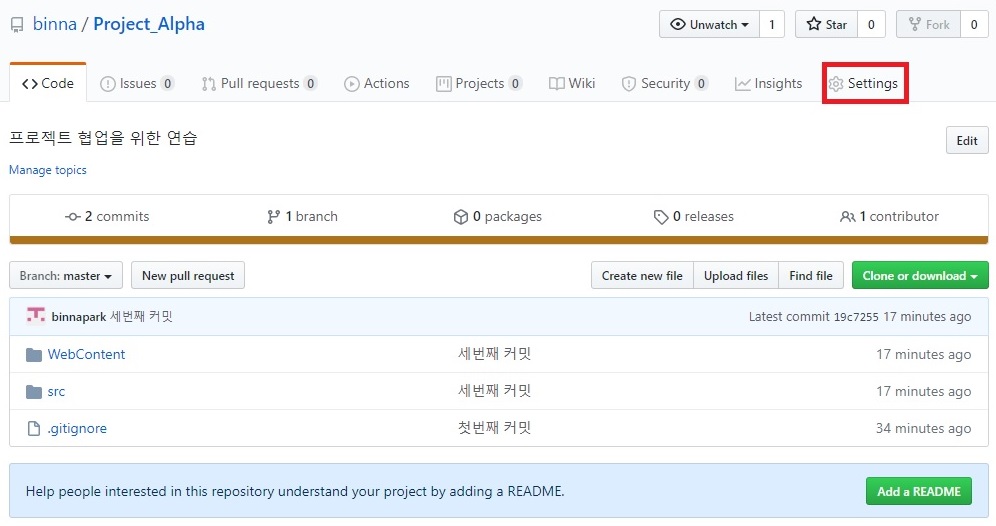
Task: Click the graph icon on Insights tab
Action: pyautogui.click(x=743, y=84)
